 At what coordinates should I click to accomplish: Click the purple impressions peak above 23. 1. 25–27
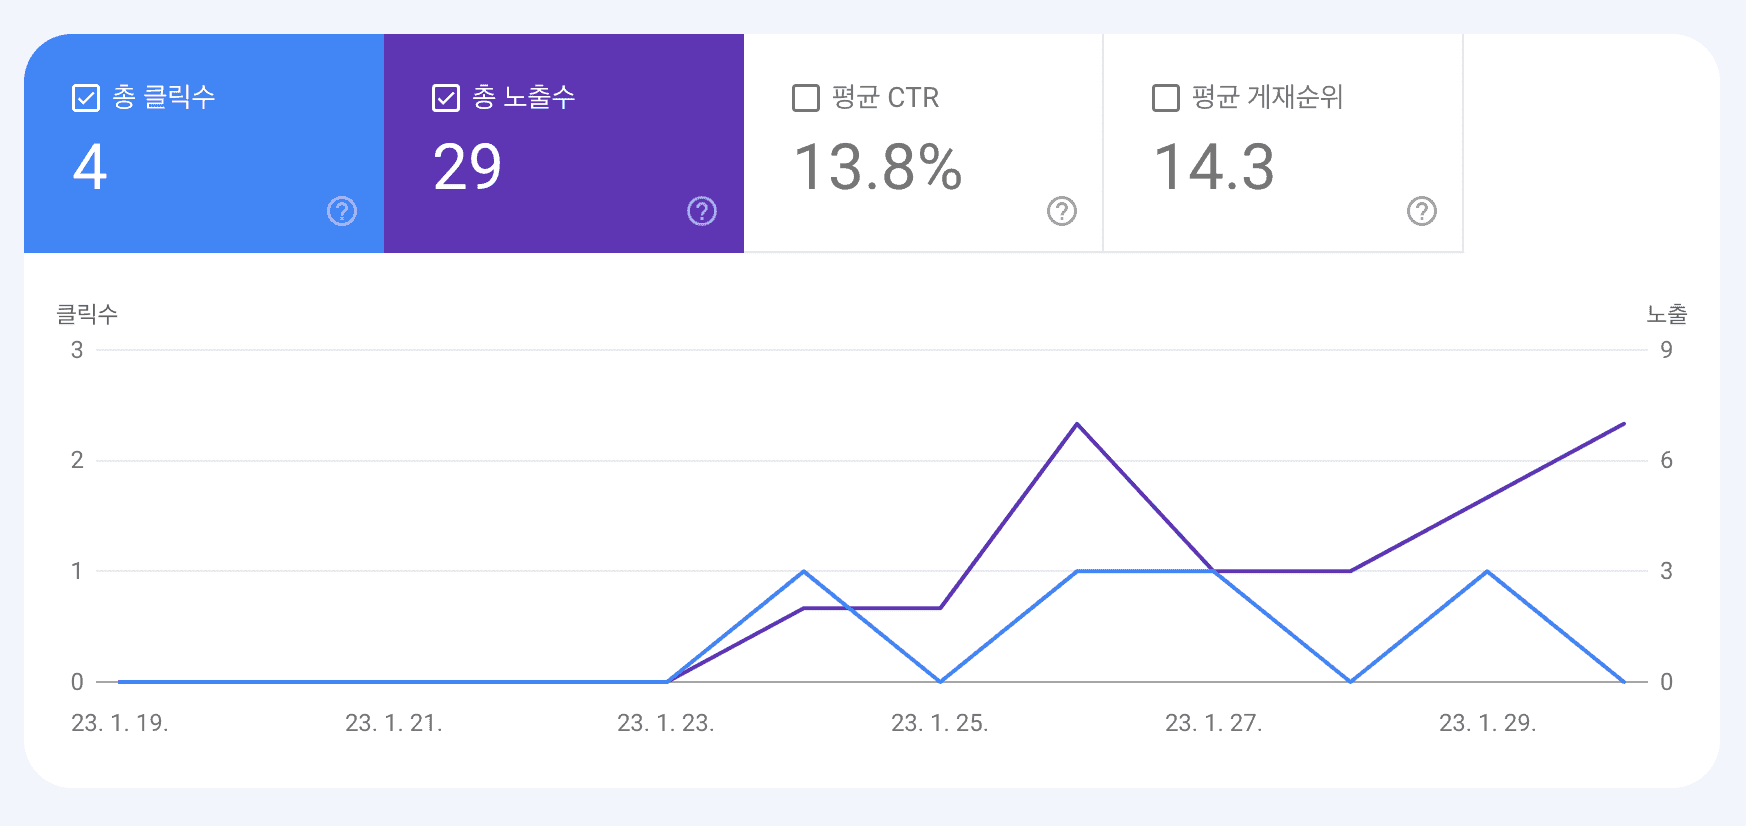point(1077,424)
